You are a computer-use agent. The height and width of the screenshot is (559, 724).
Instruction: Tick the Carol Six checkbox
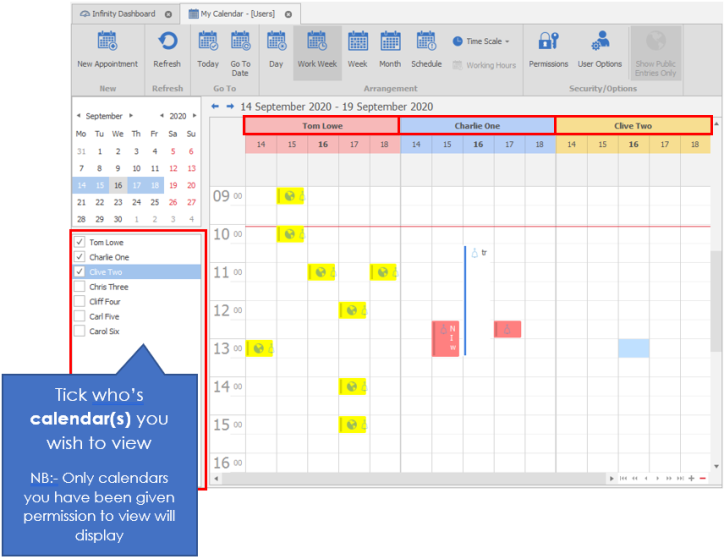(x=79, y=331)
